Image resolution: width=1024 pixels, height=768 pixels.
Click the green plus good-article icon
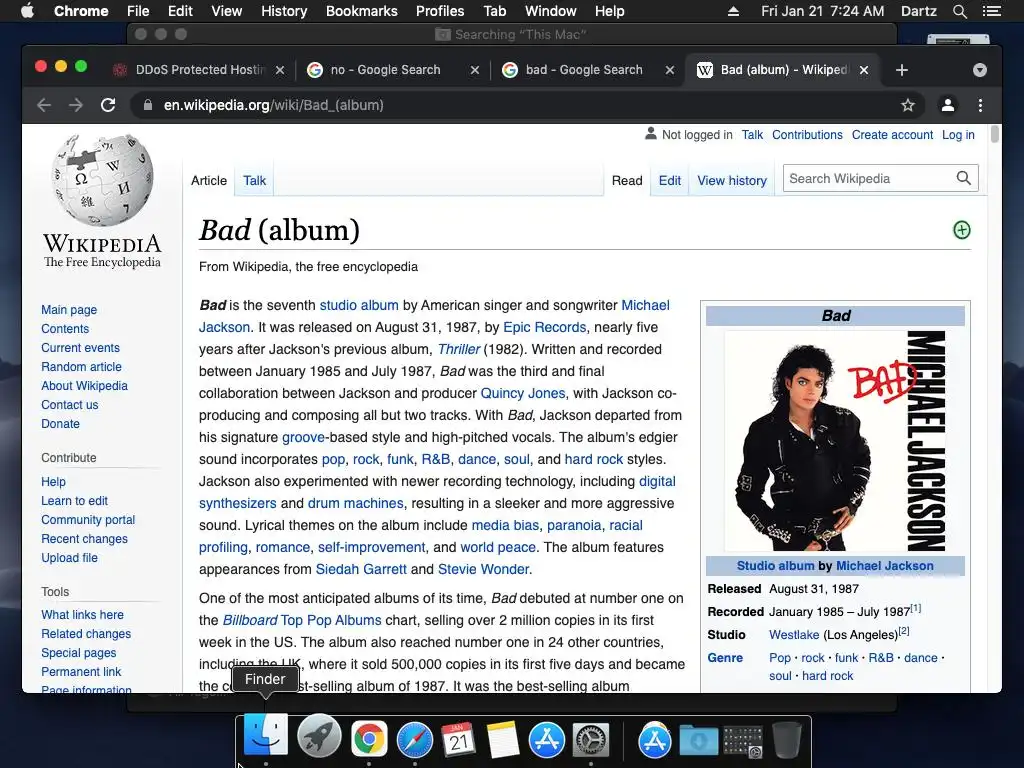[961, 230]
